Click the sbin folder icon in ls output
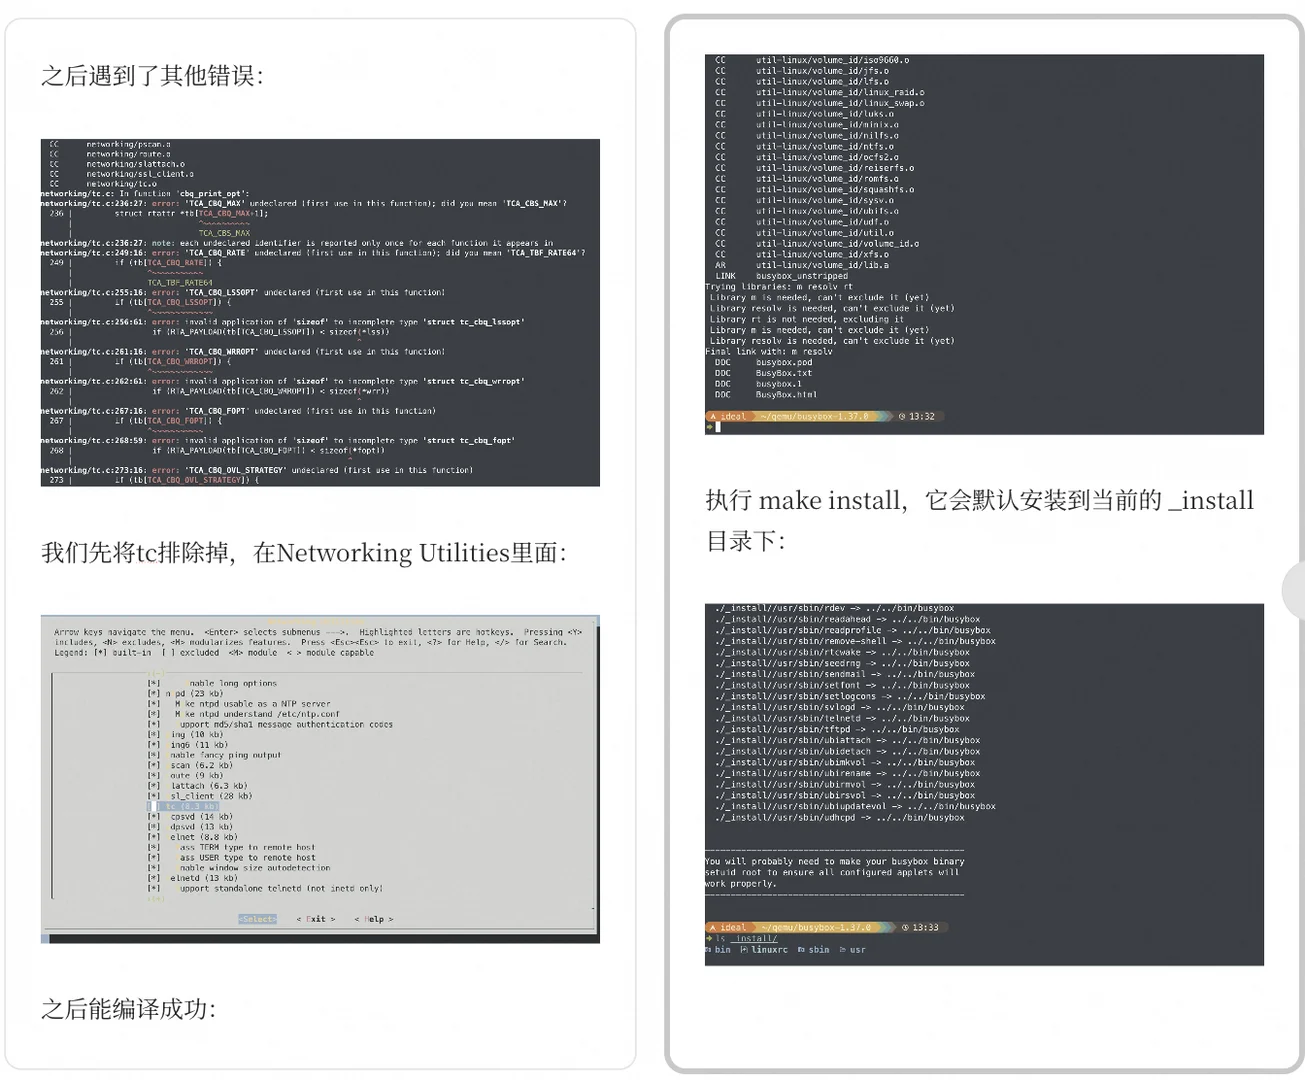Image resolution: width=1305 pixels, height=1080 pixels. tap(801, 949)
